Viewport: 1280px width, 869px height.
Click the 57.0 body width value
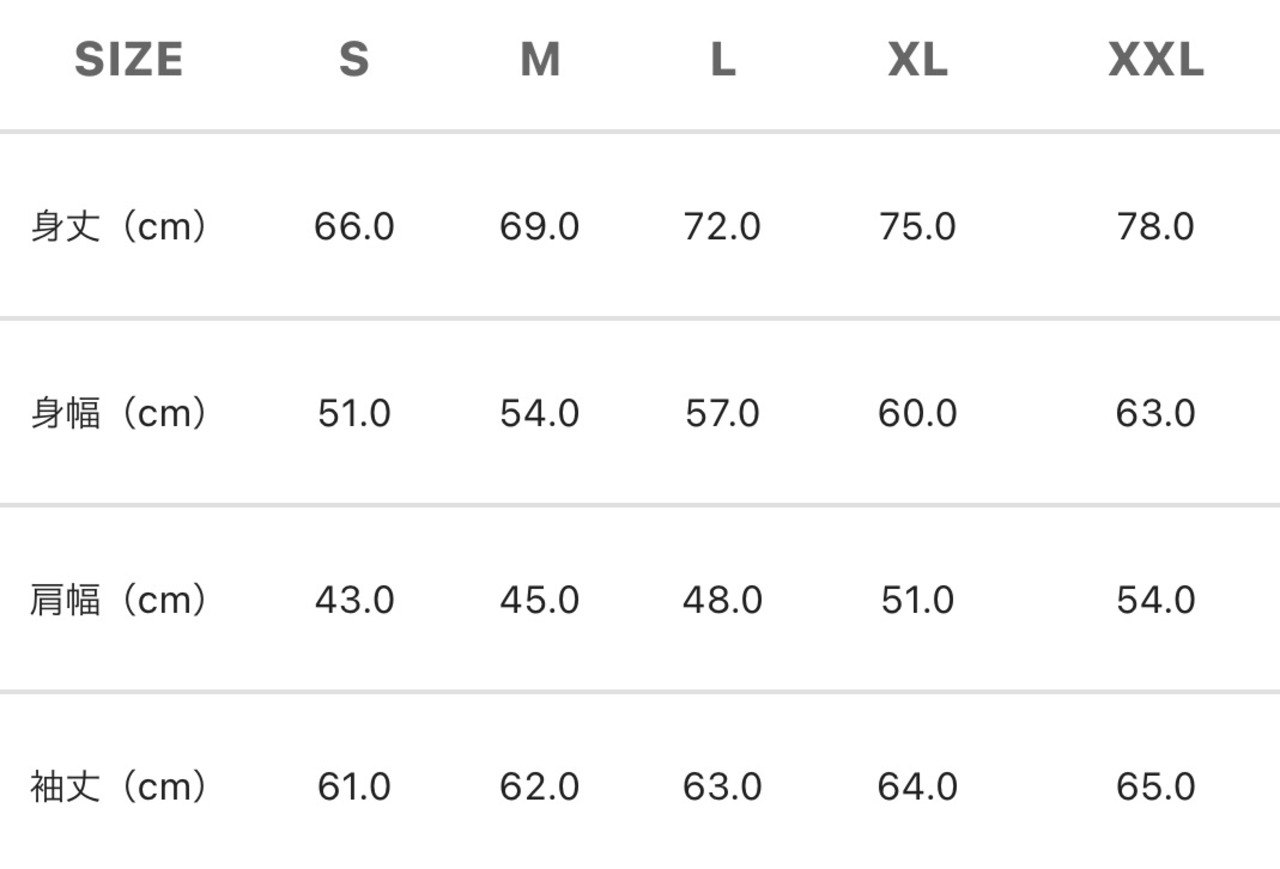click(x=723, y=413)
